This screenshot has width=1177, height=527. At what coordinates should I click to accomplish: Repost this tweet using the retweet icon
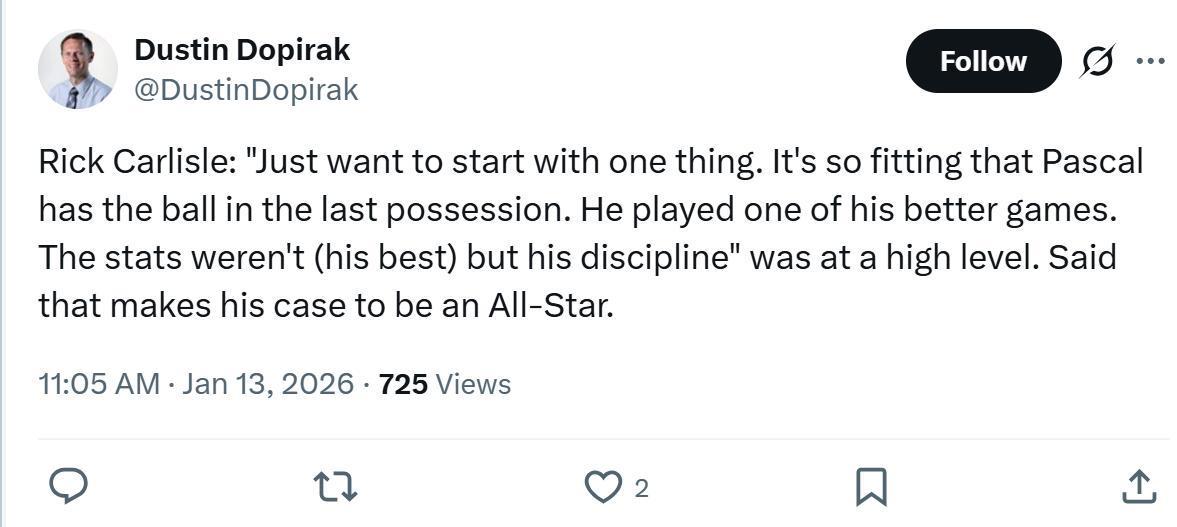point(335,487)
